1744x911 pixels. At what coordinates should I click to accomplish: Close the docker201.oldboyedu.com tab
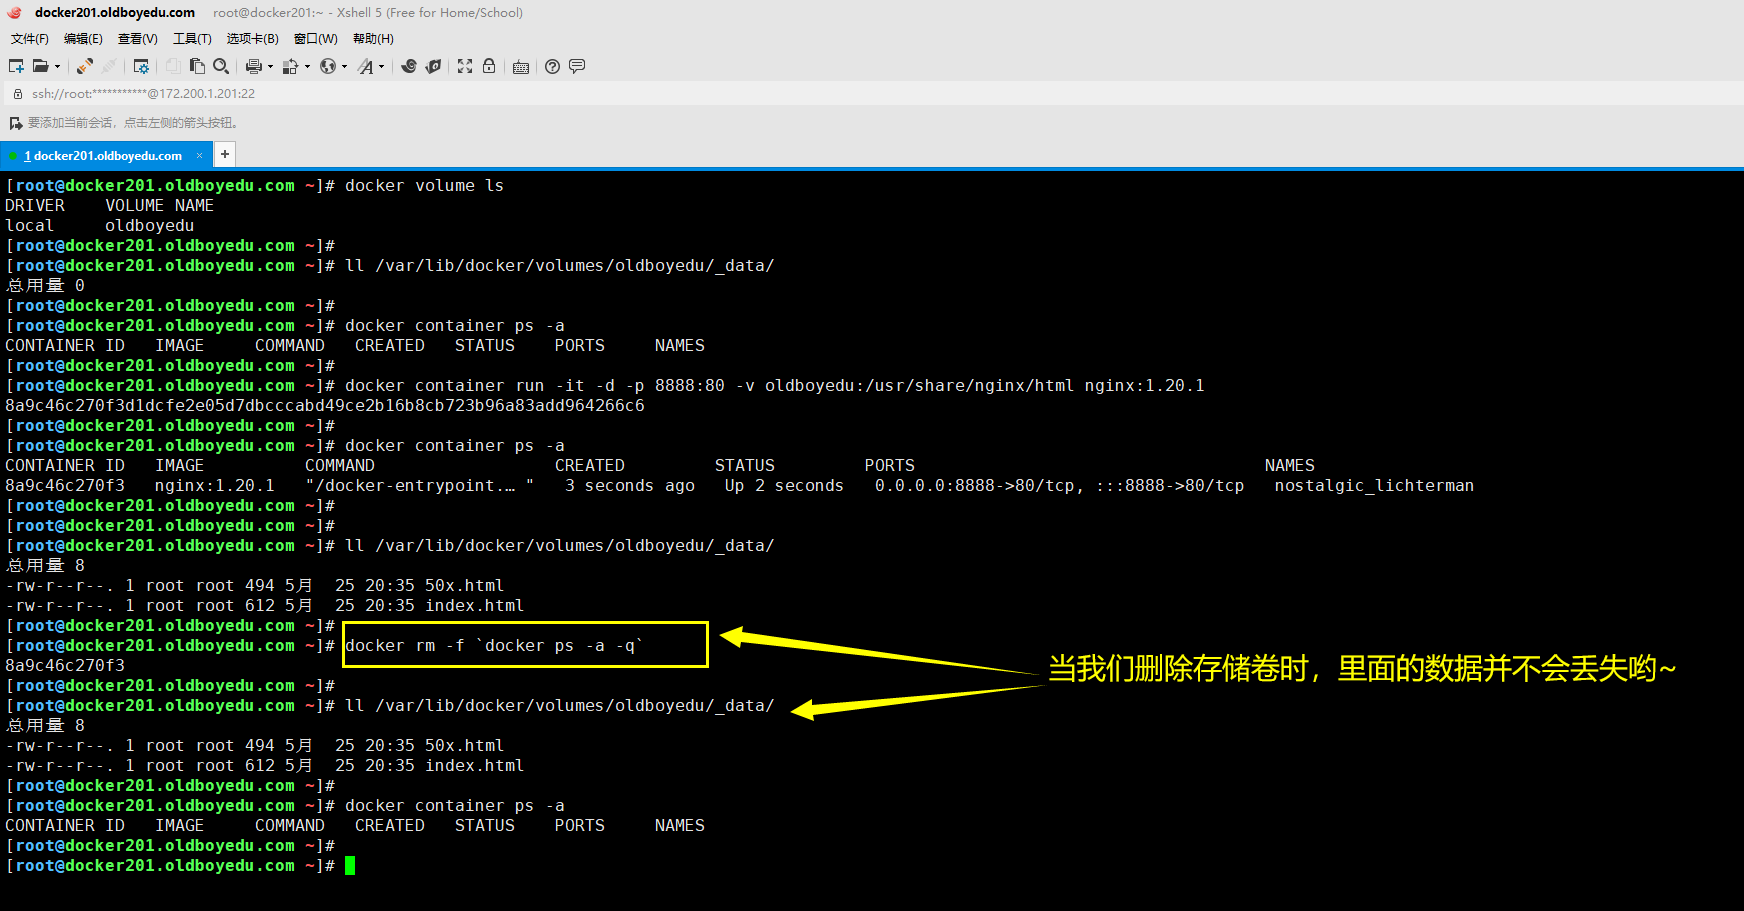click(199, 155)
